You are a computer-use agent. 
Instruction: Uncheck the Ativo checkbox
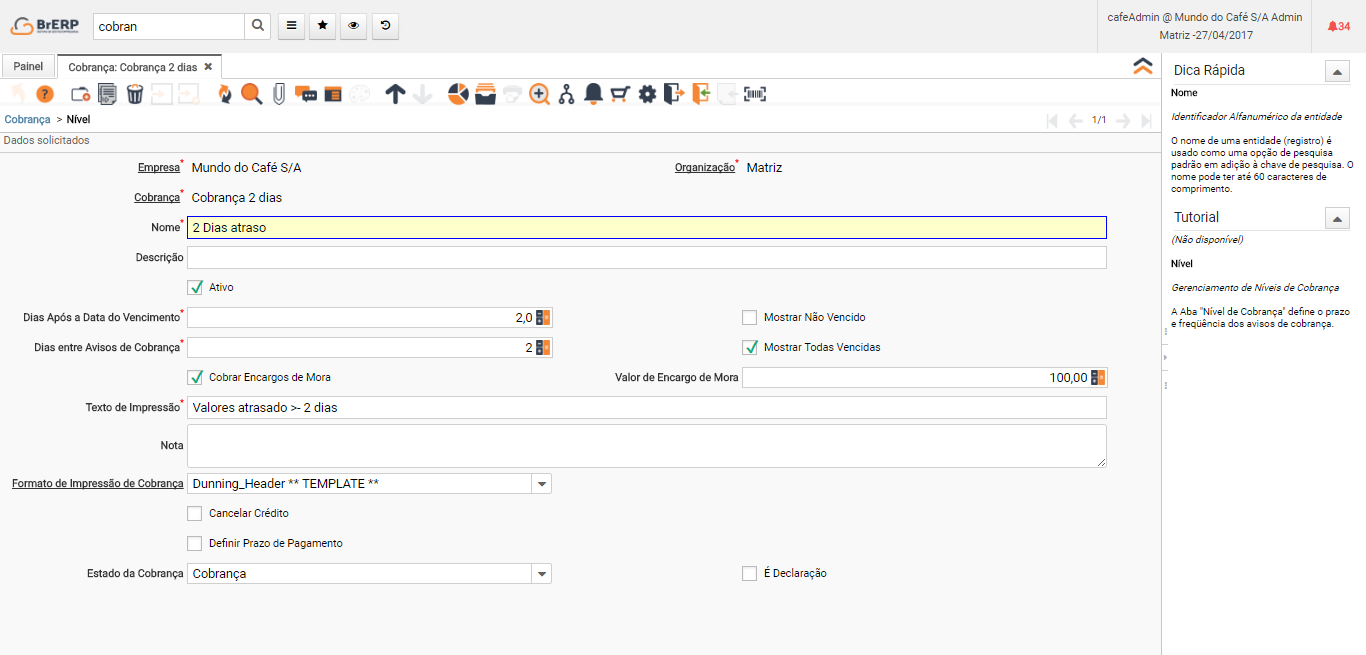(196, 288)
